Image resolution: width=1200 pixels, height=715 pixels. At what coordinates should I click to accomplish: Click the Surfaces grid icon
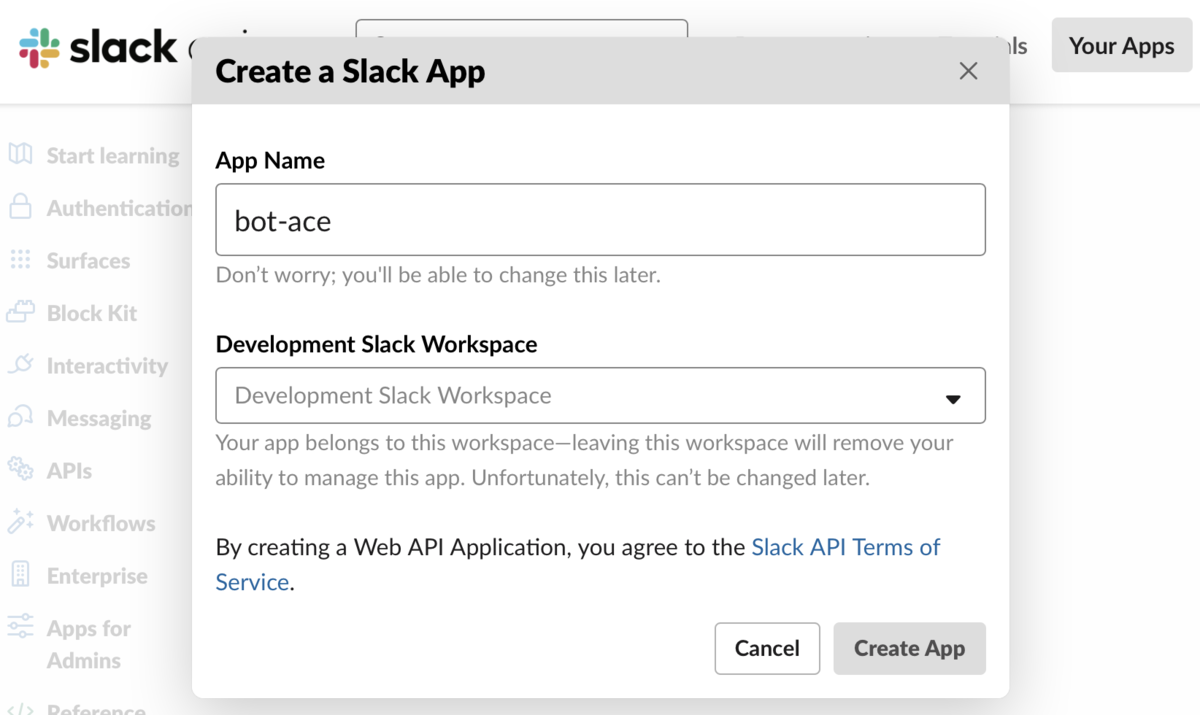point(20,260)
